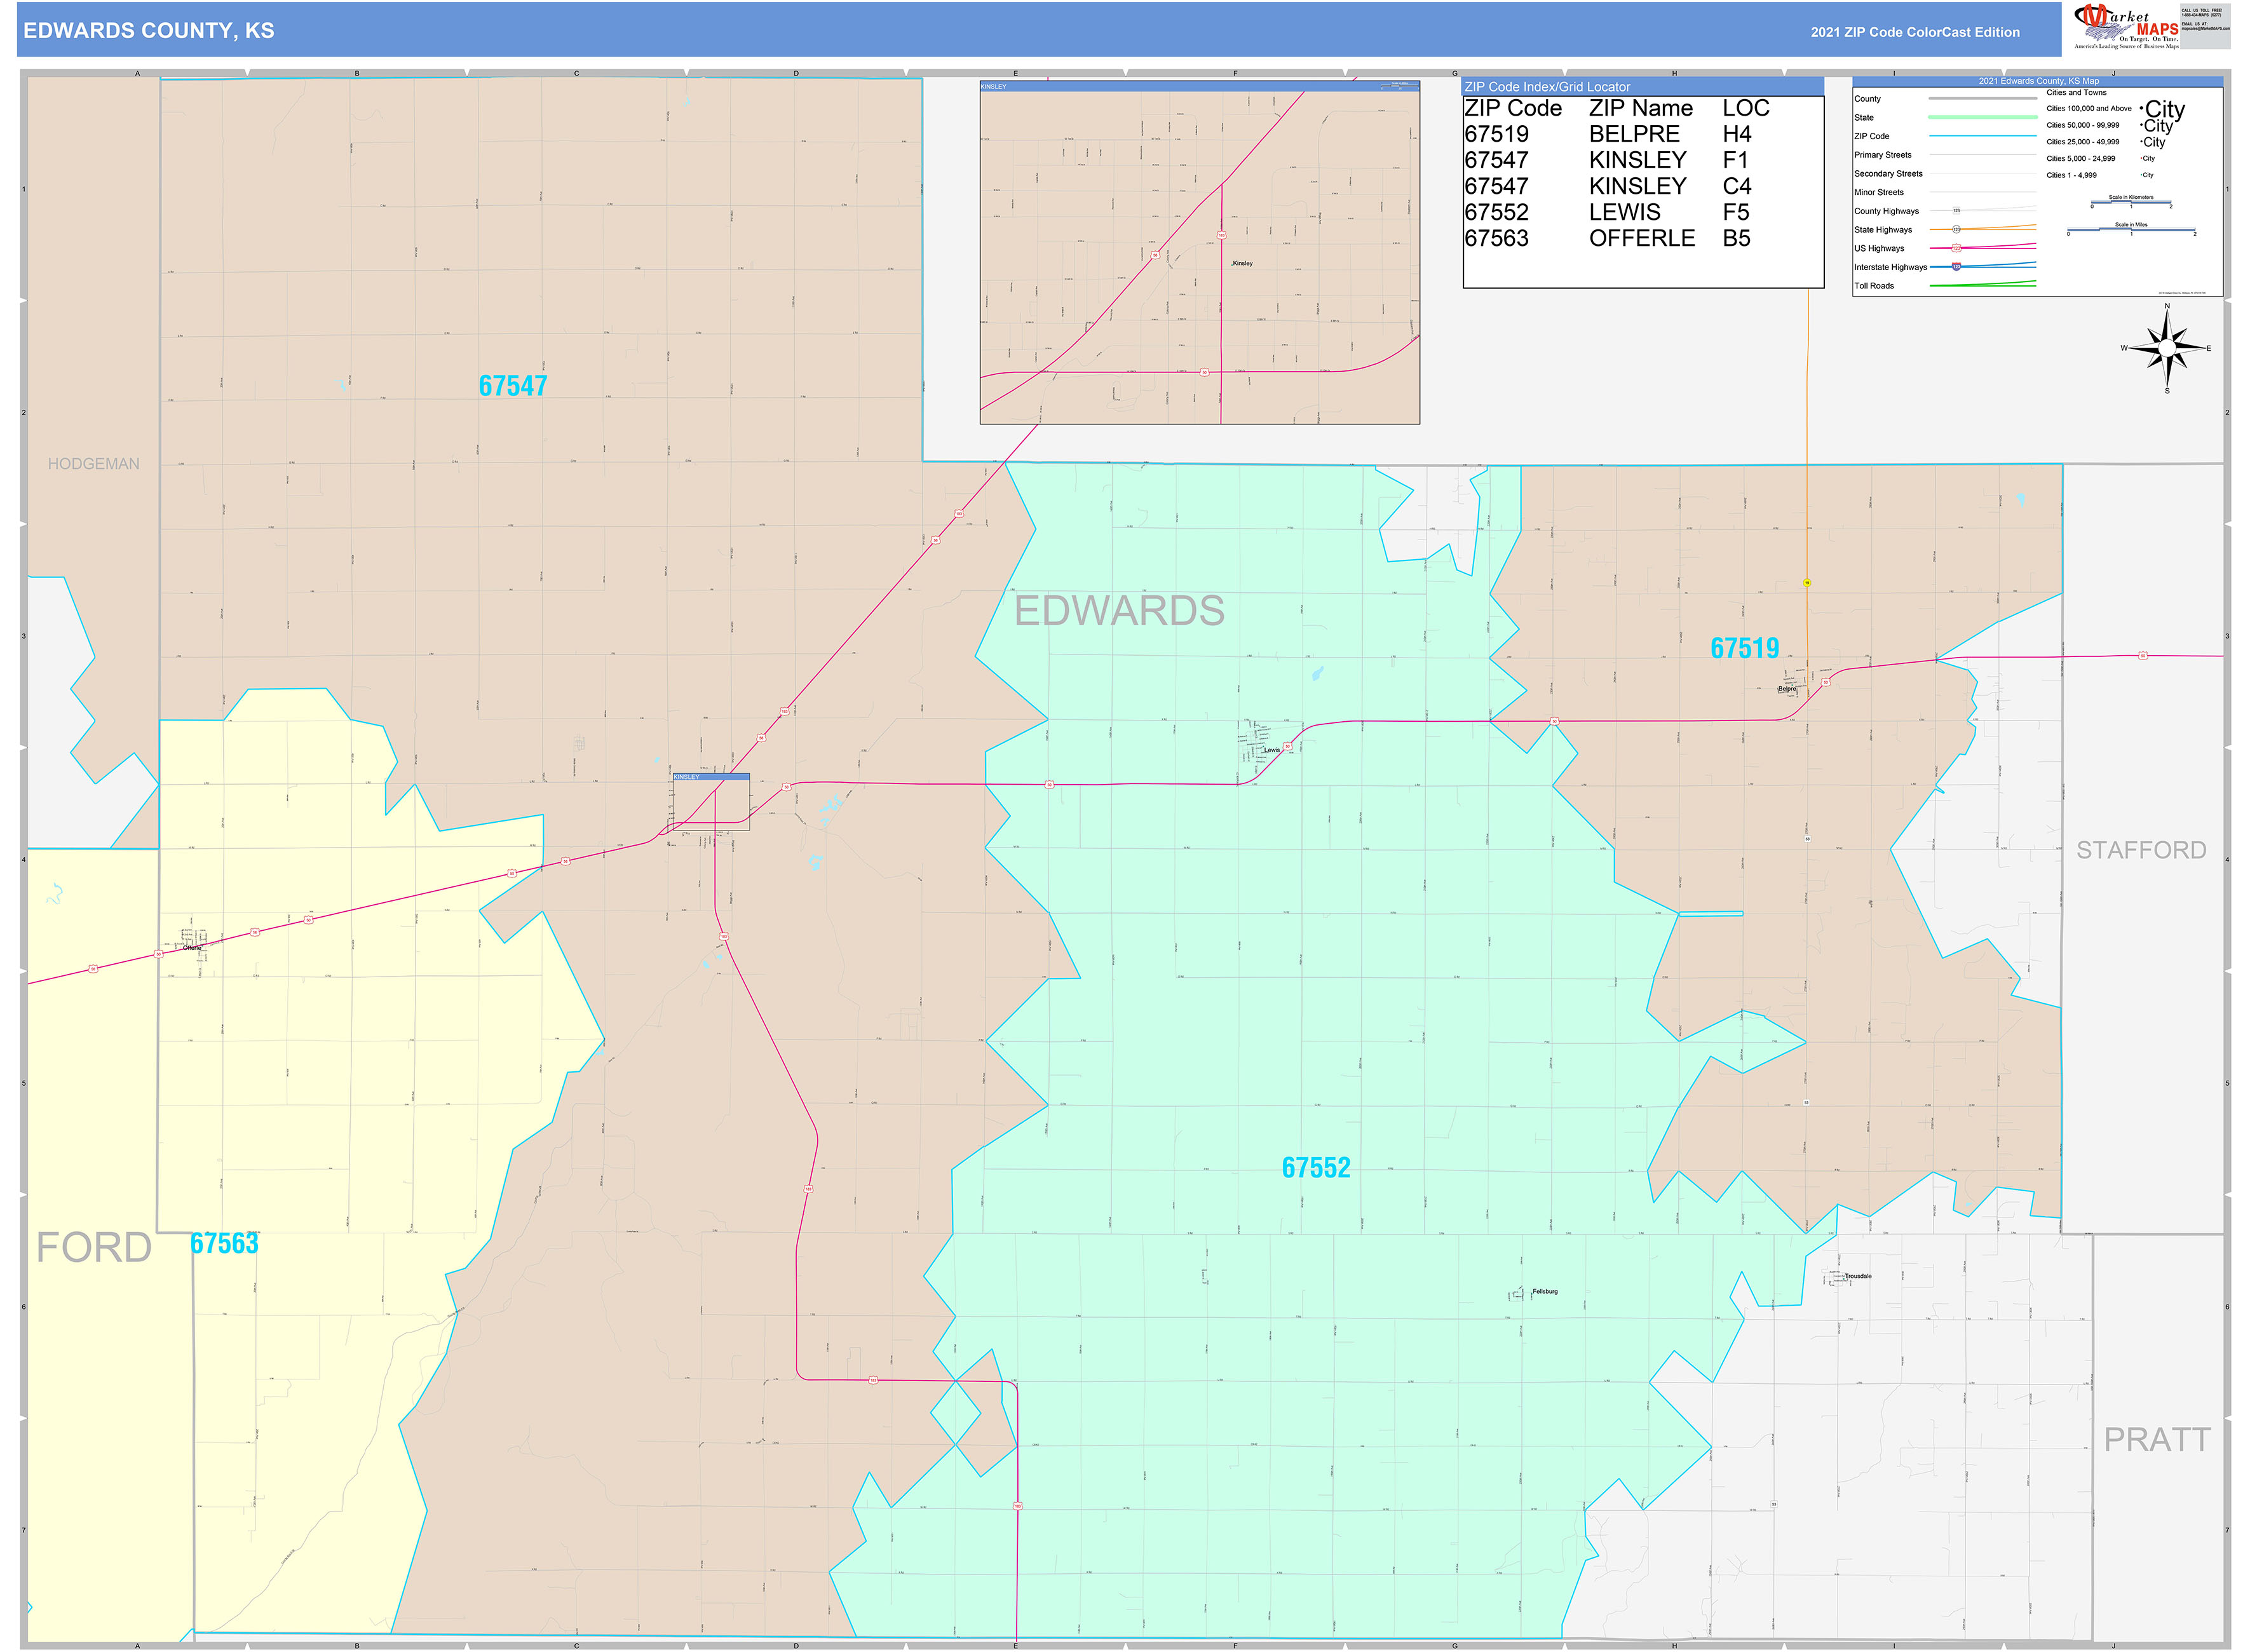Select the 2021 Edwards County KS Map legend title
The height and width of the screenshot is (1652, 2250).
2037,83
